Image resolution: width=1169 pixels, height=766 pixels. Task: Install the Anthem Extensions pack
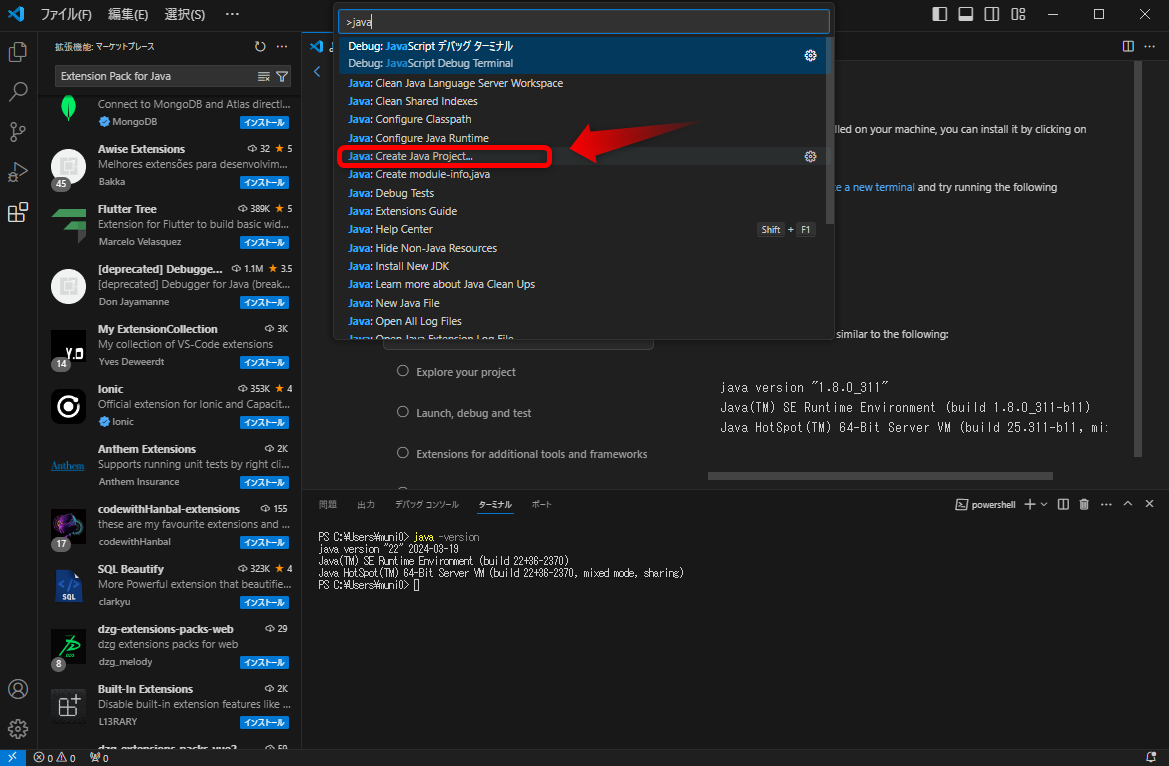[x=265, y=483]
